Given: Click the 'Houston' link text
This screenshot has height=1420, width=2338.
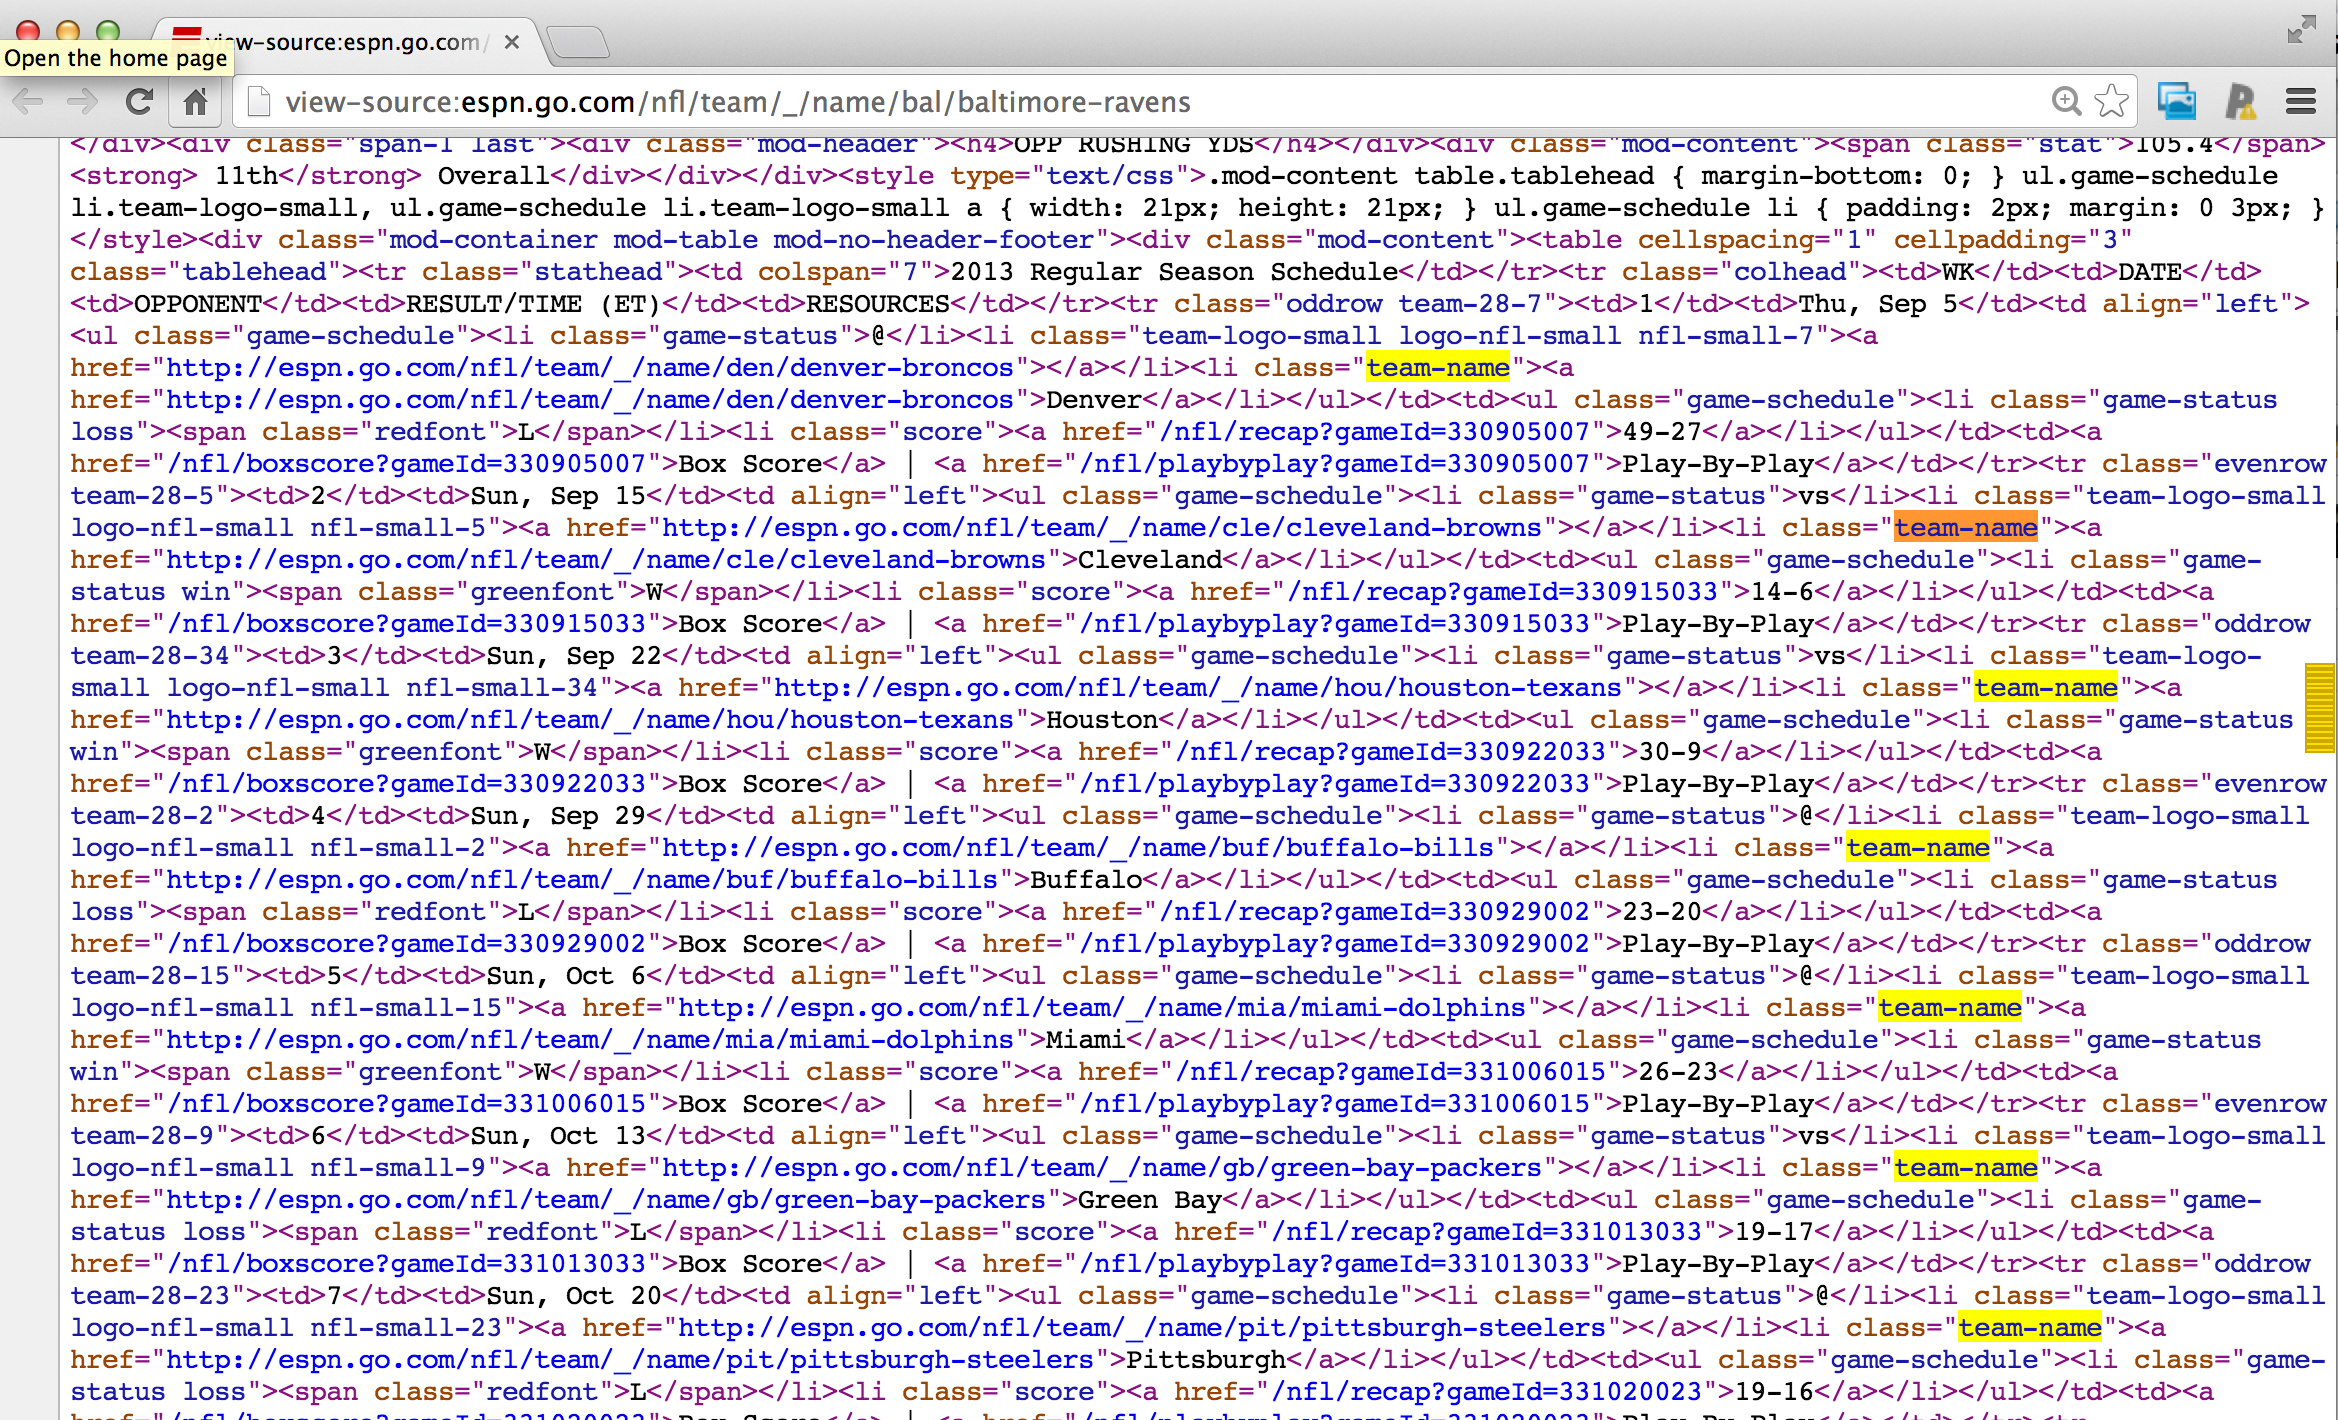Looking at the screenshot, I should point(1102,720).
